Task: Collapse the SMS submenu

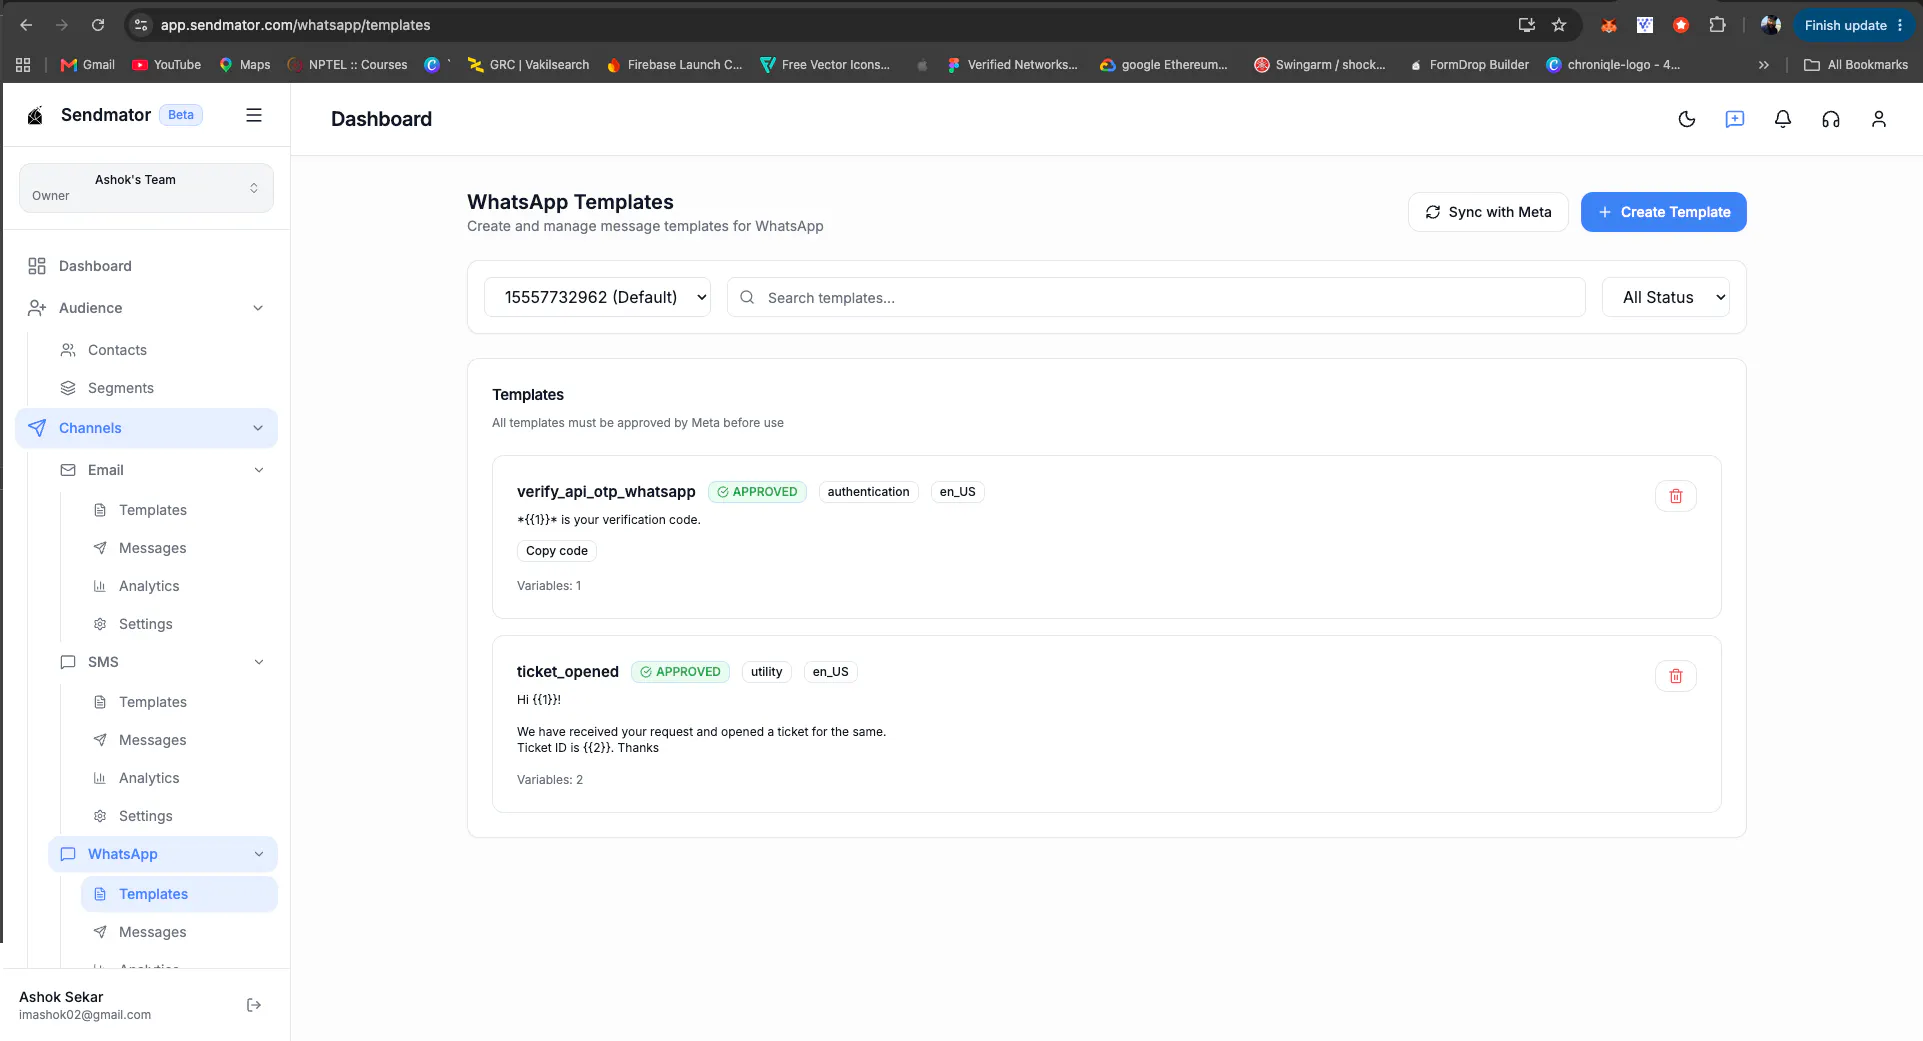Action: 259,662
